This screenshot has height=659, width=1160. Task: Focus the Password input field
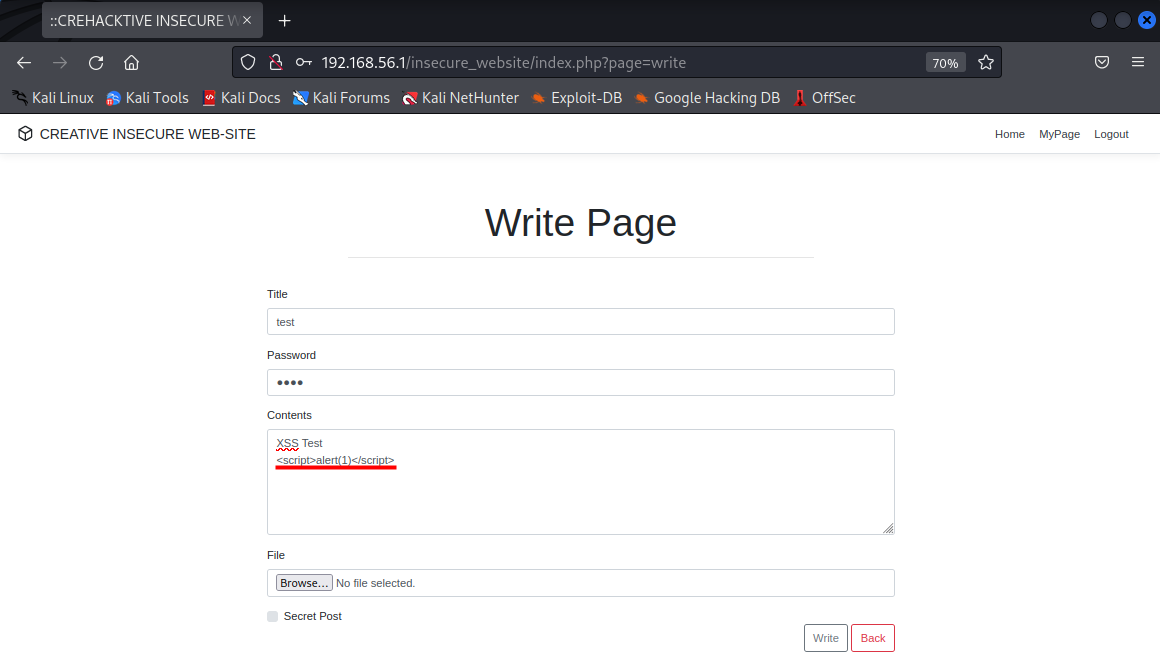(581, 382)
